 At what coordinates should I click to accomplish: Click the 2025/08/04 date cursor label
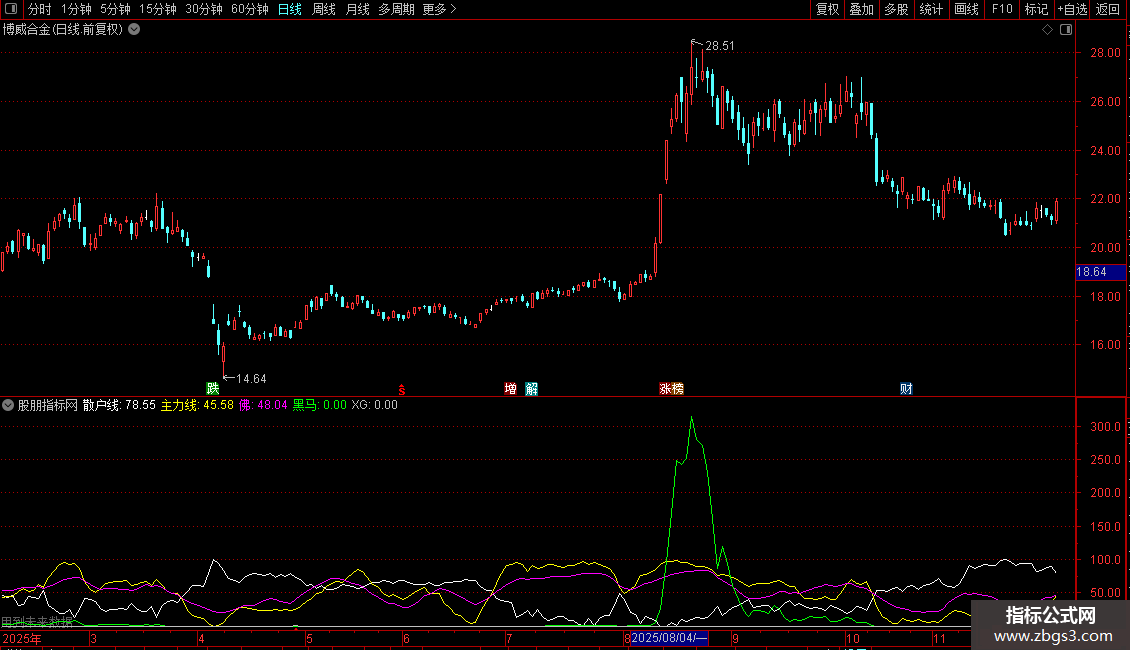tap(669, 638)
